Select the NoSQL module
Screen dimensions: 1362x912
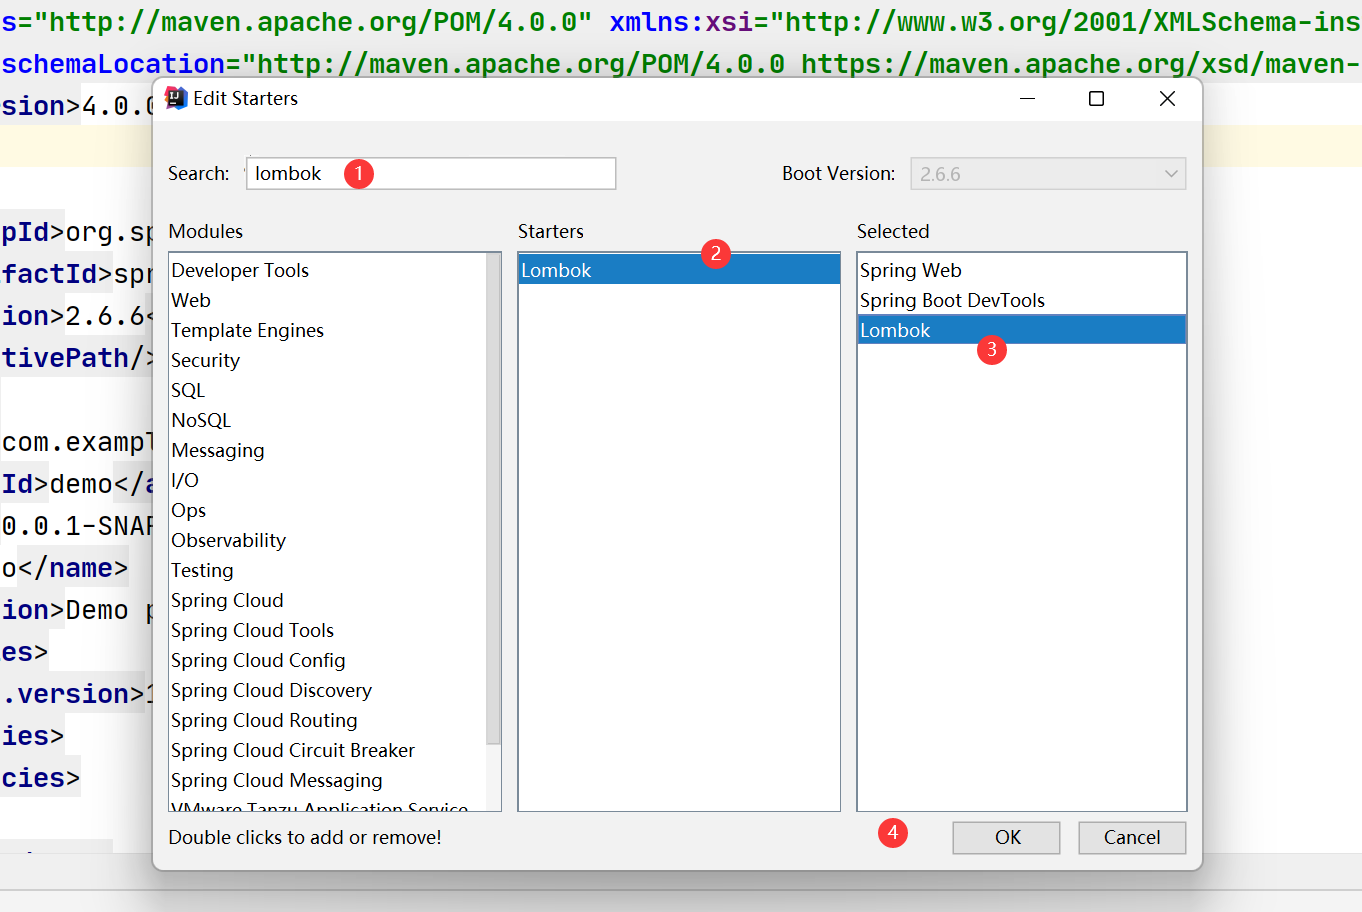(x=201, y=420)
